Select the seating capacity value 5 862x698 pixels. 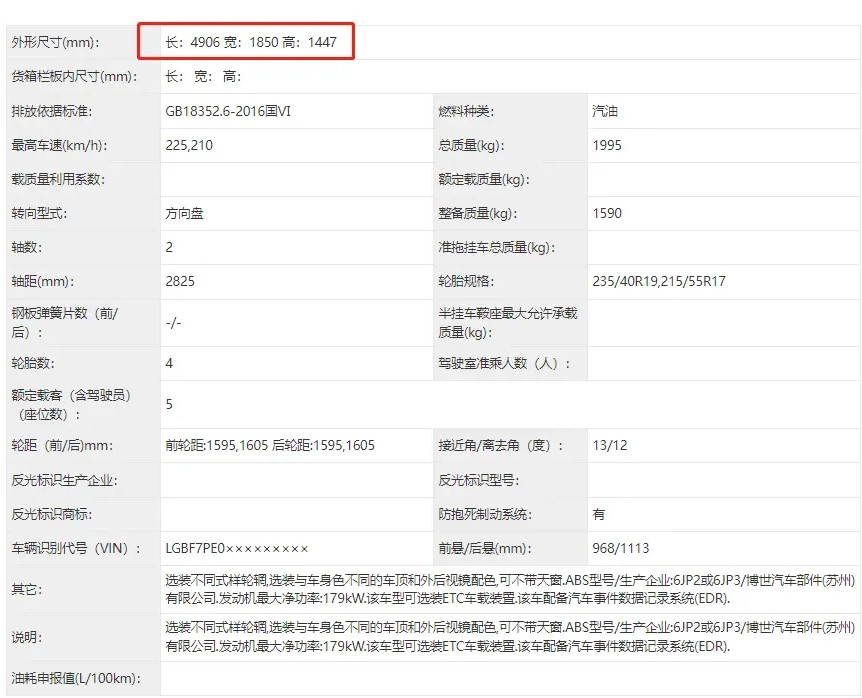169,404
